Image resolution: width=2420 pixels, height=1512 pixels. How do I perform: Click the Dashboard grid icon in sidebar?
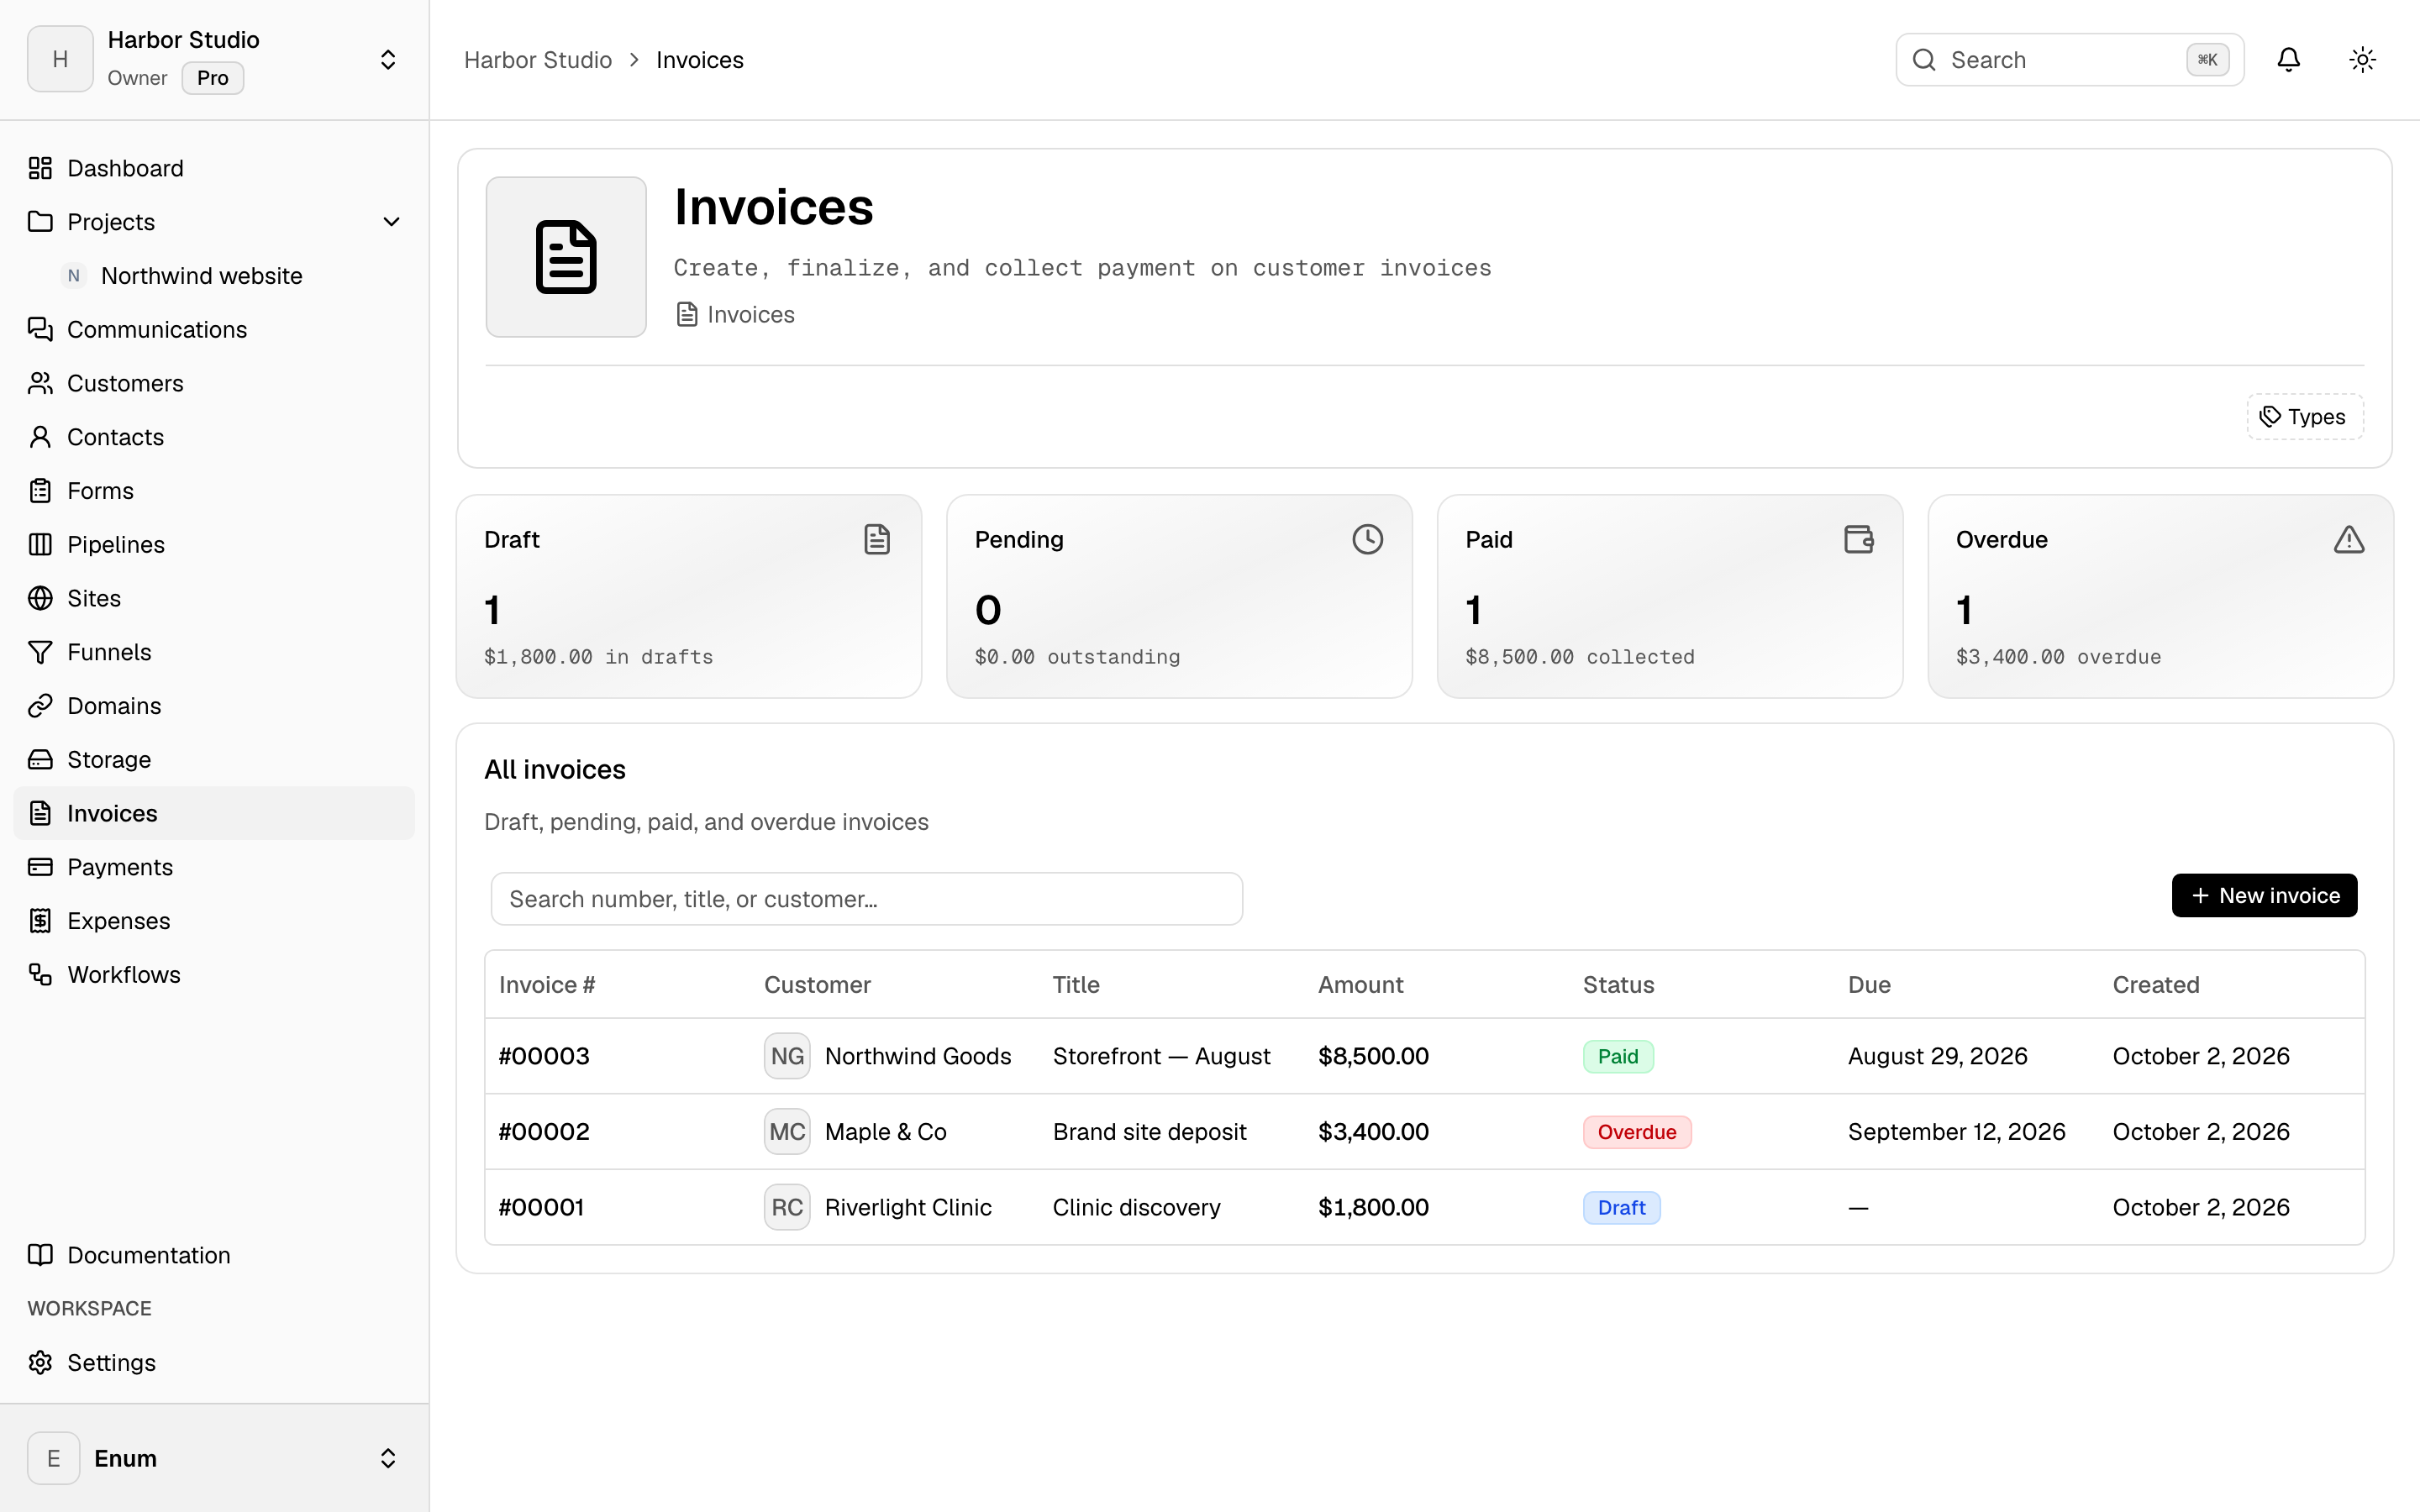point(40,168)
